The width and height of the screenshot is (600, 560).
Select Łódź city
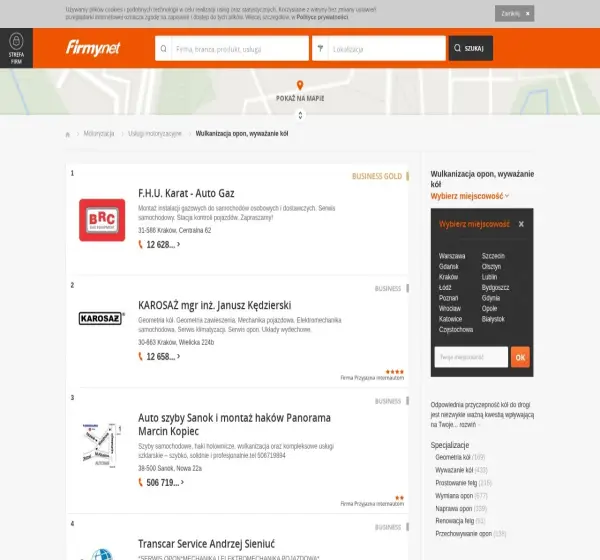point(445,287)
